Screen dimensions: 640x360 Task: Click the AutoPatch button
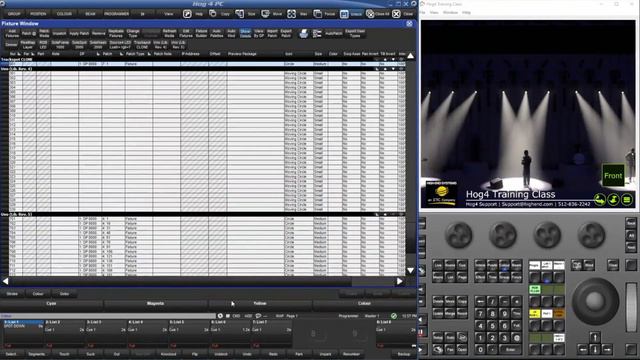click(334, 33)
